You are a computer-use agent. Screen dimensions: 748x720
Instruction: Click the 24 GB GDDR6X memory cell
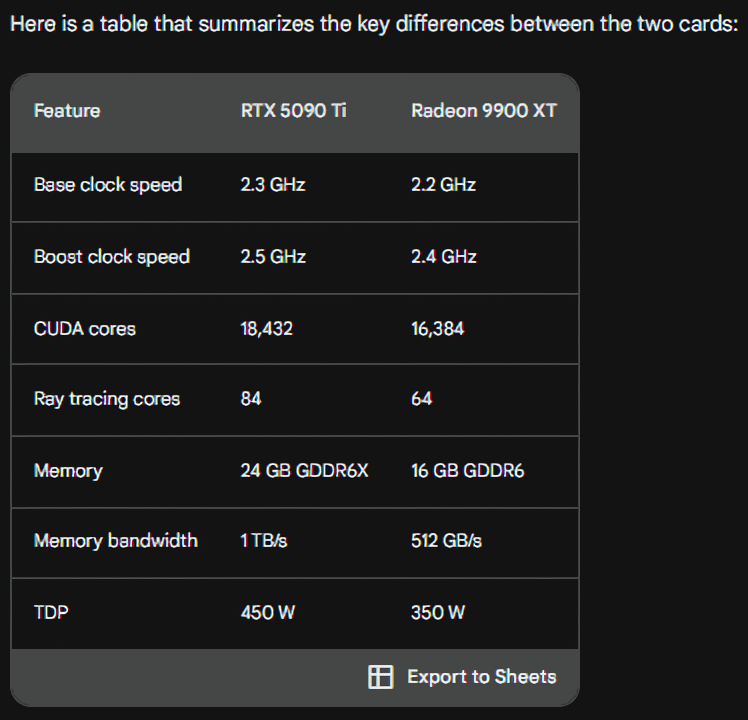click(x=304, y=471)
